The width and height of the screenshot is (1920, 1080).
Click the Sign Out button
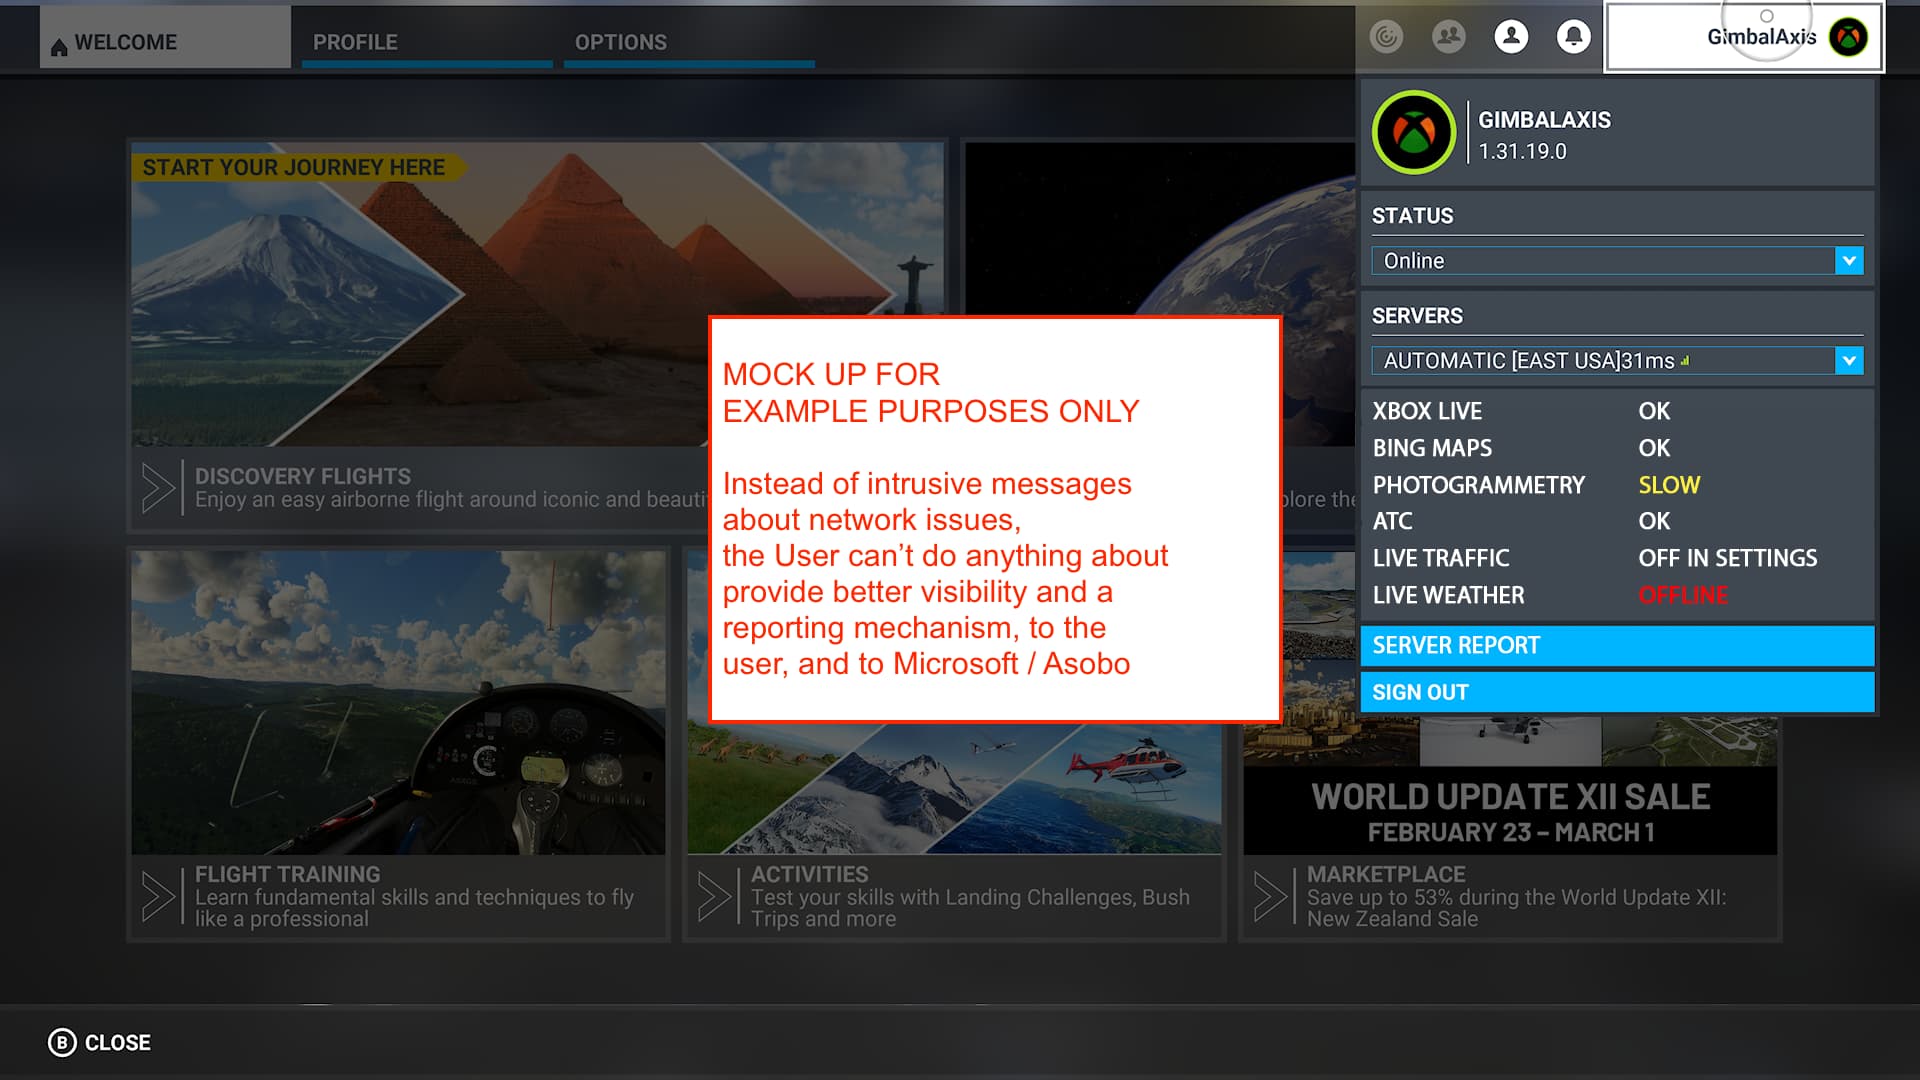click(x=1616, y=693)
